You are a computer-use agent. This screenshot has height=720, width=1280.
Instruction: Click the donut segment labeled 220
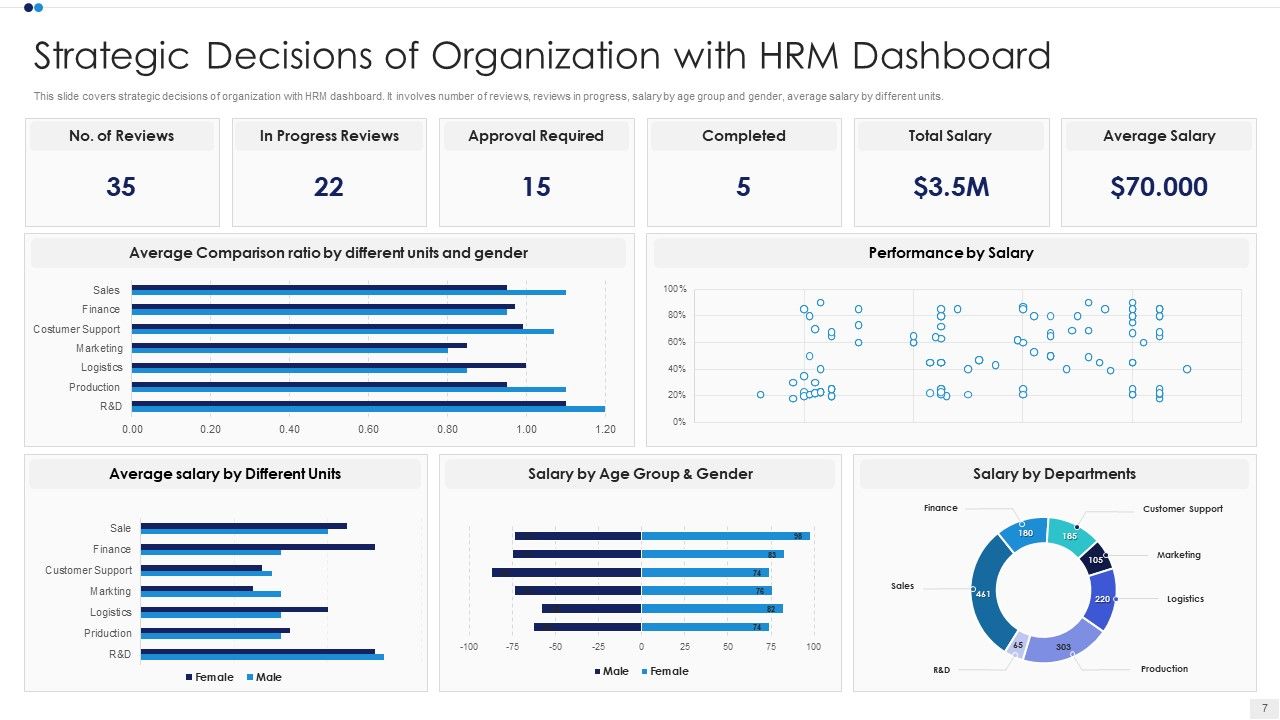click(x=1103, y=599)
